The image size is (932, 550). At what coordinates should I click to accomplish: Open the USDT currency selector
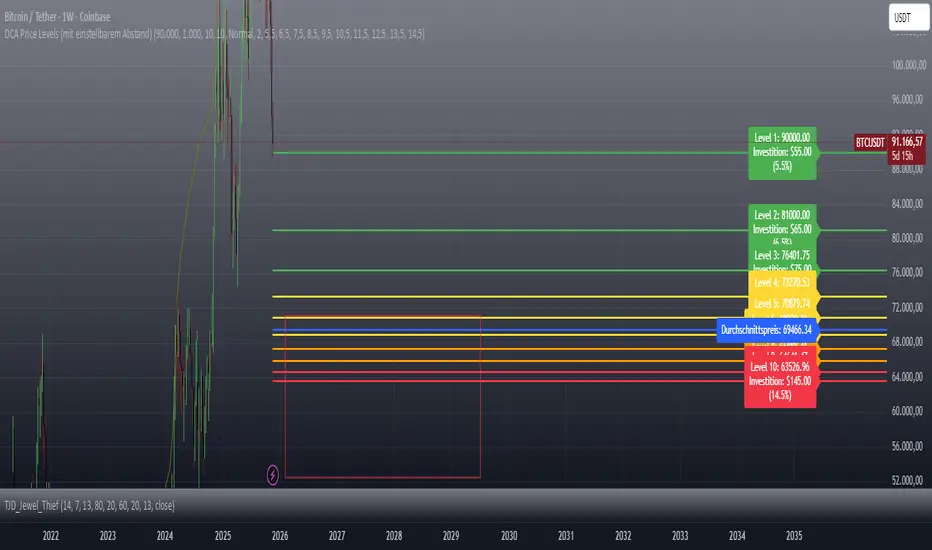(909, 17)
